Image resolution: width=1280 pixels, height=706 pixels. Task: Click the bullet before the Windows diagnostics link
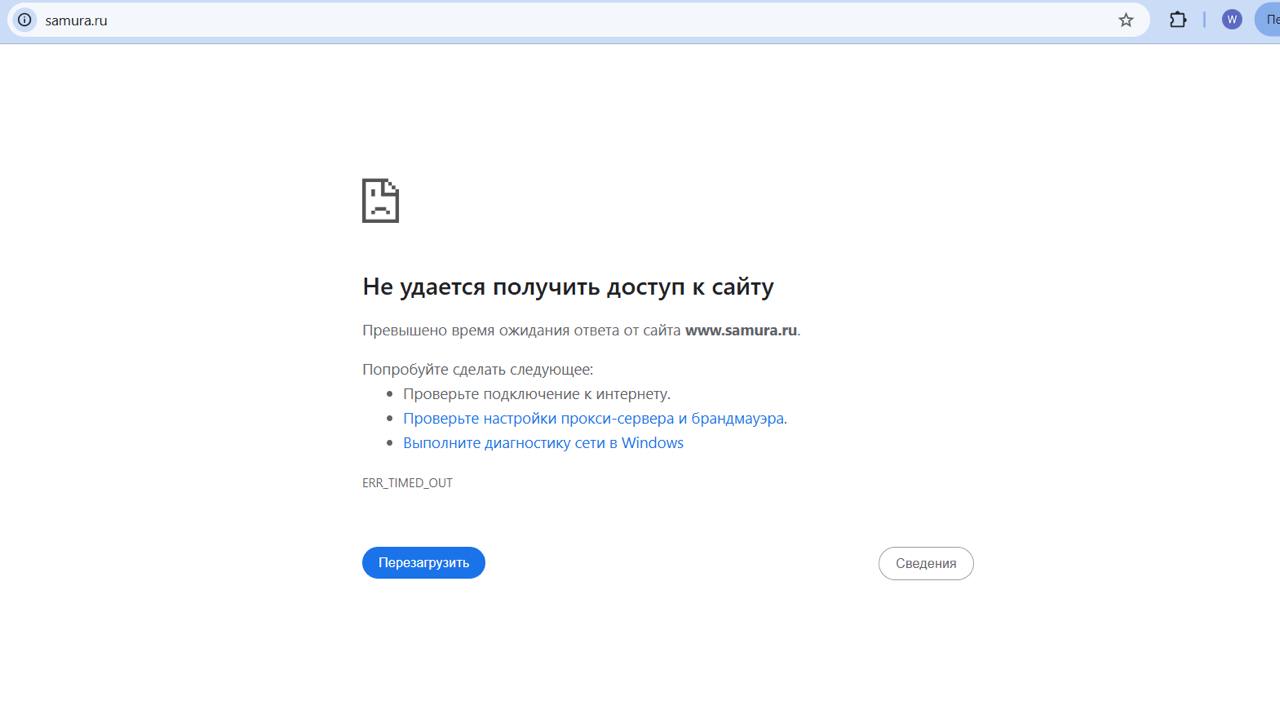pyautogui.click(x=390, y=443)
